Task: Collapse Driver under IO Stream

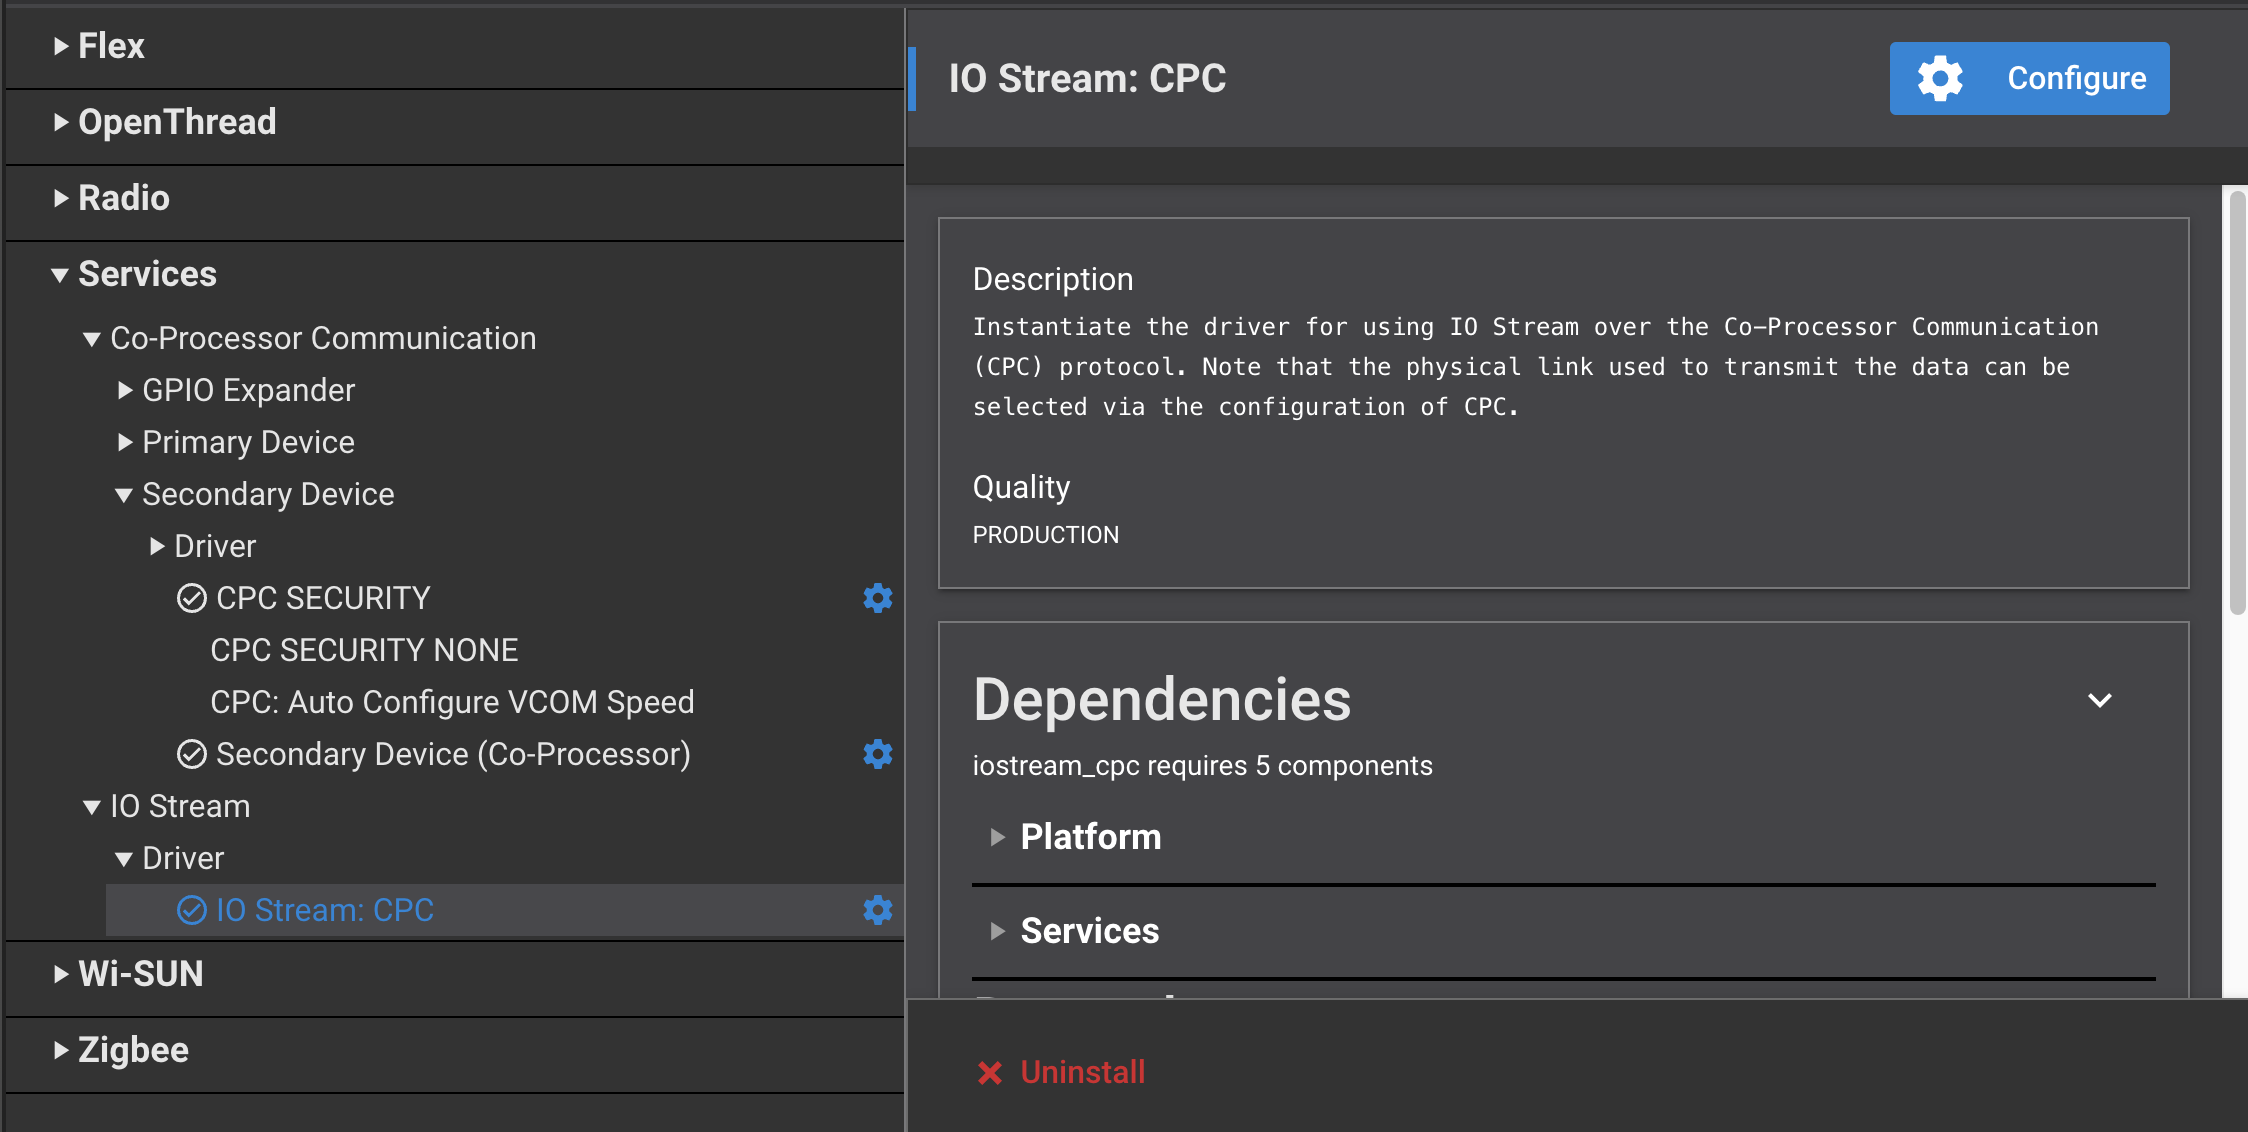Action: (124, 859)
